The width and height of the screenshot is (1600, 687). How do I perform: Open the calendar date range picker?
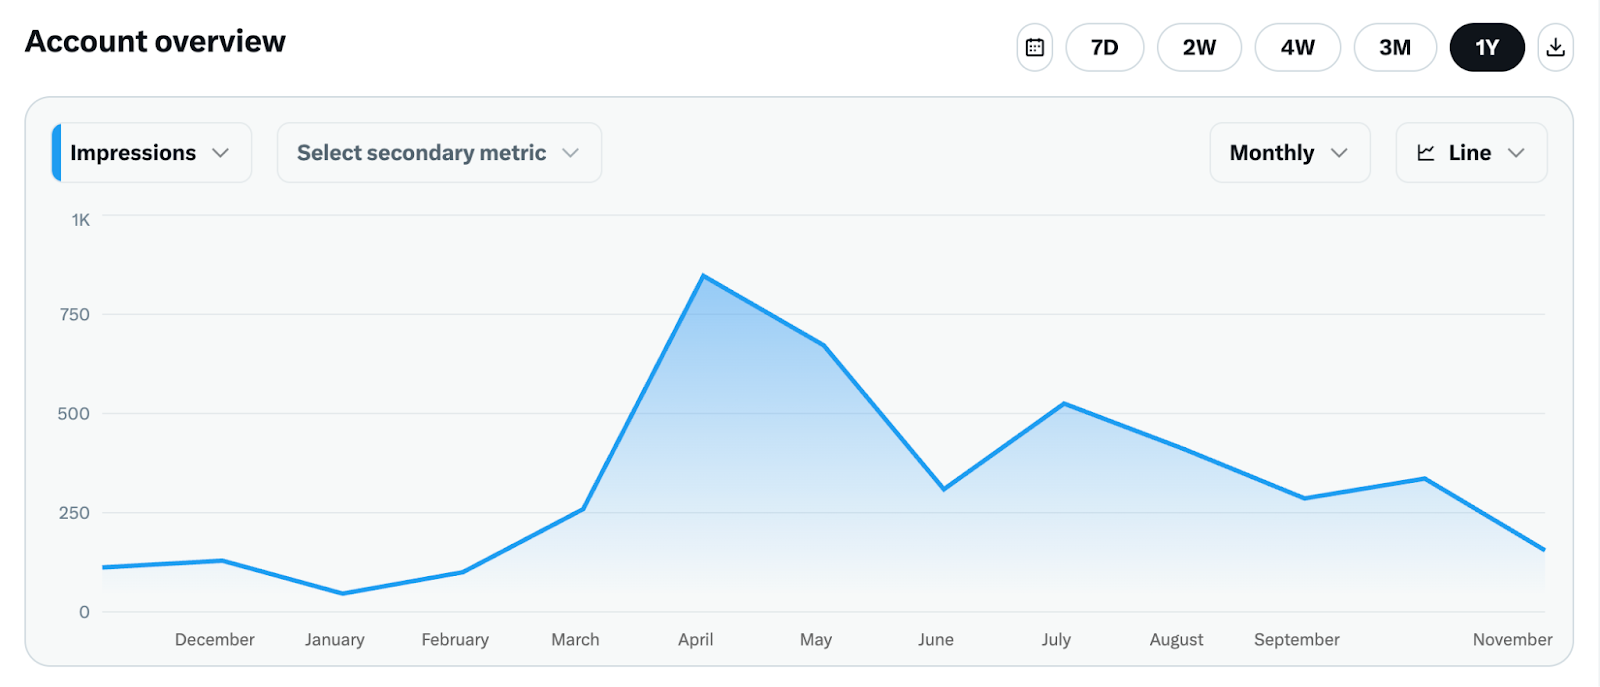[x=1035, y=47]
